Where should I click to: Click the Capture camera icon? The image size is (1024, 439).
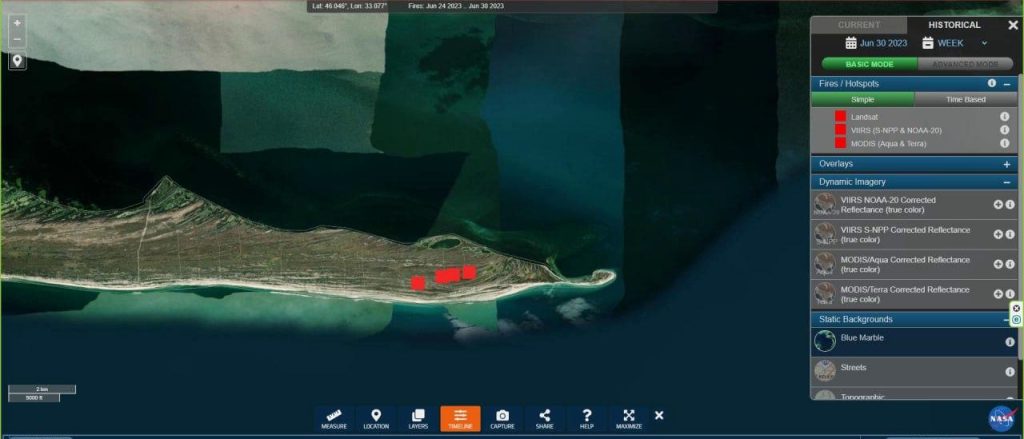click(x=502, y=418)
